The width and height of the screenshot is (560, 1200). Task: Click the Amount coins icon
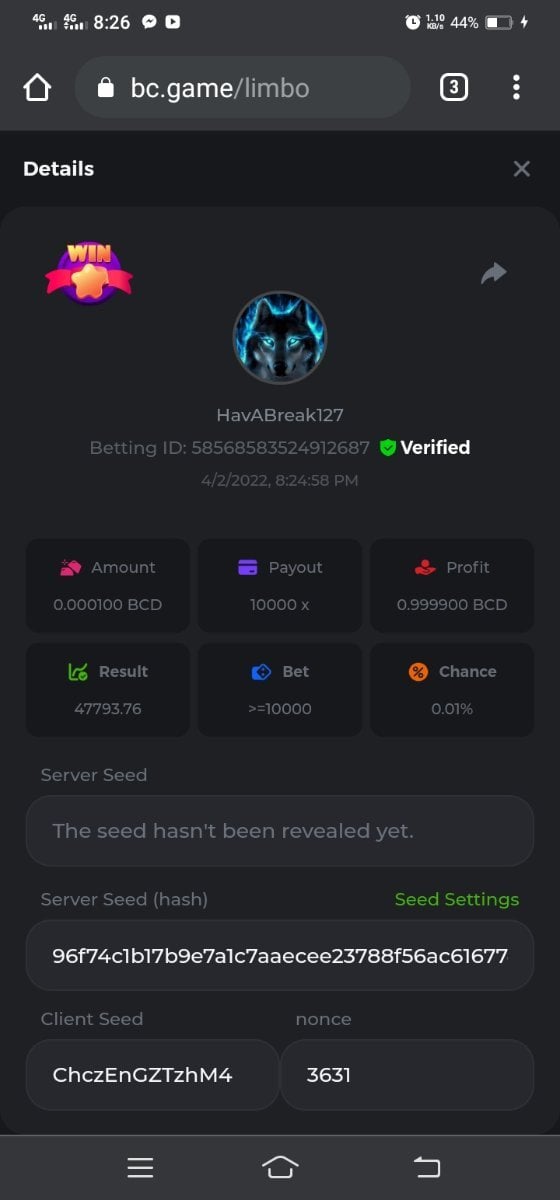(x=70, y=567)
